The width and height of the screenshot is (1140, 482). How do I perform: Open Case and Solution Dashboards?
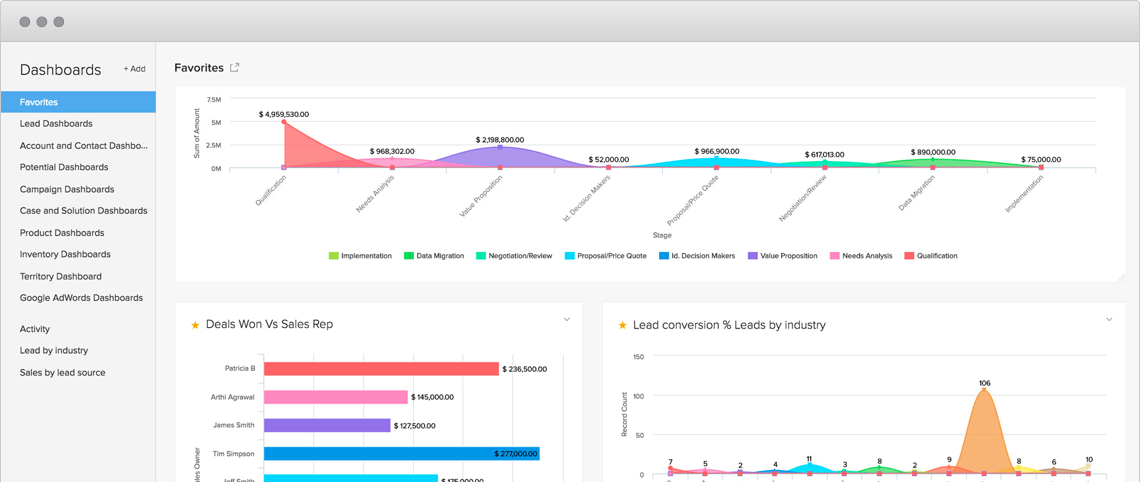click(x=84, y=211)
